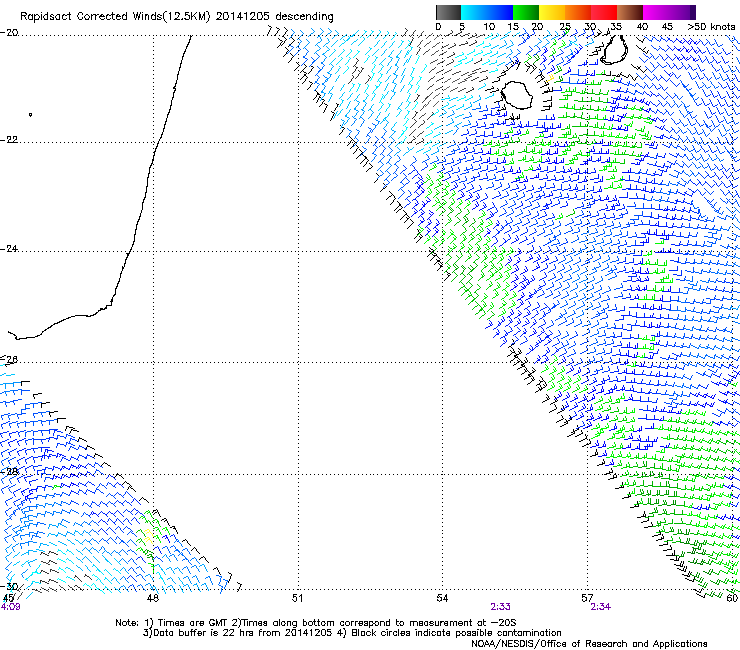Click the purple '2:33' pass time
The width and height of the screenshot is (740, 650).
tap(500, 607)
